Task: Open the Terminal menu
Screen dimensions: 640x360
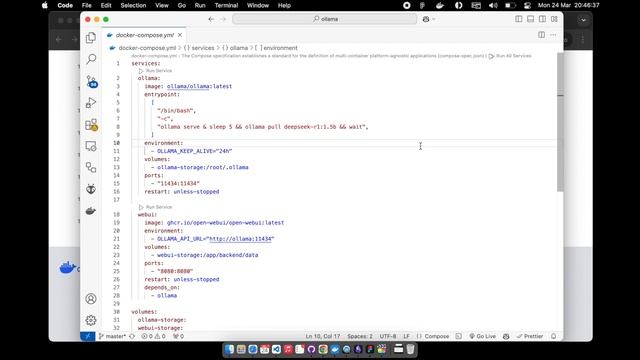Action: point(226,5)
